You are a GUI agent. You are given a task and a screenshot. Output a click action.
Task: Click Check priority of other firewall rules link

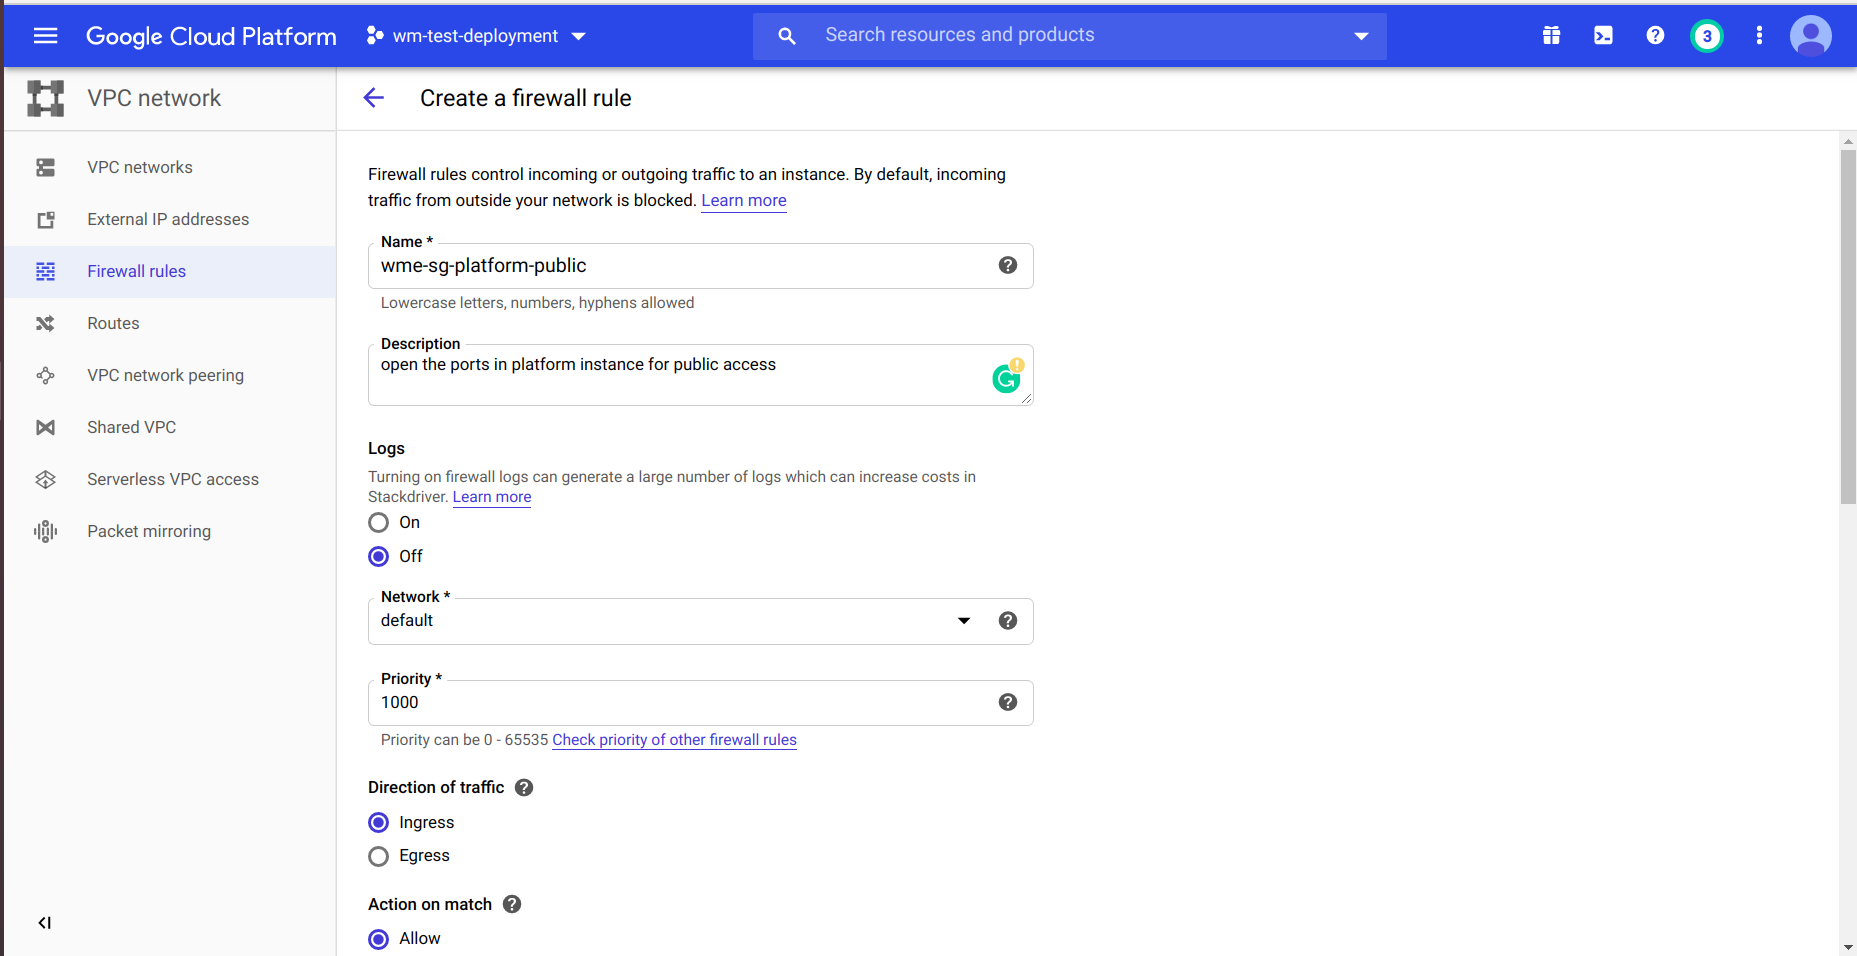[x=674, y=740]
